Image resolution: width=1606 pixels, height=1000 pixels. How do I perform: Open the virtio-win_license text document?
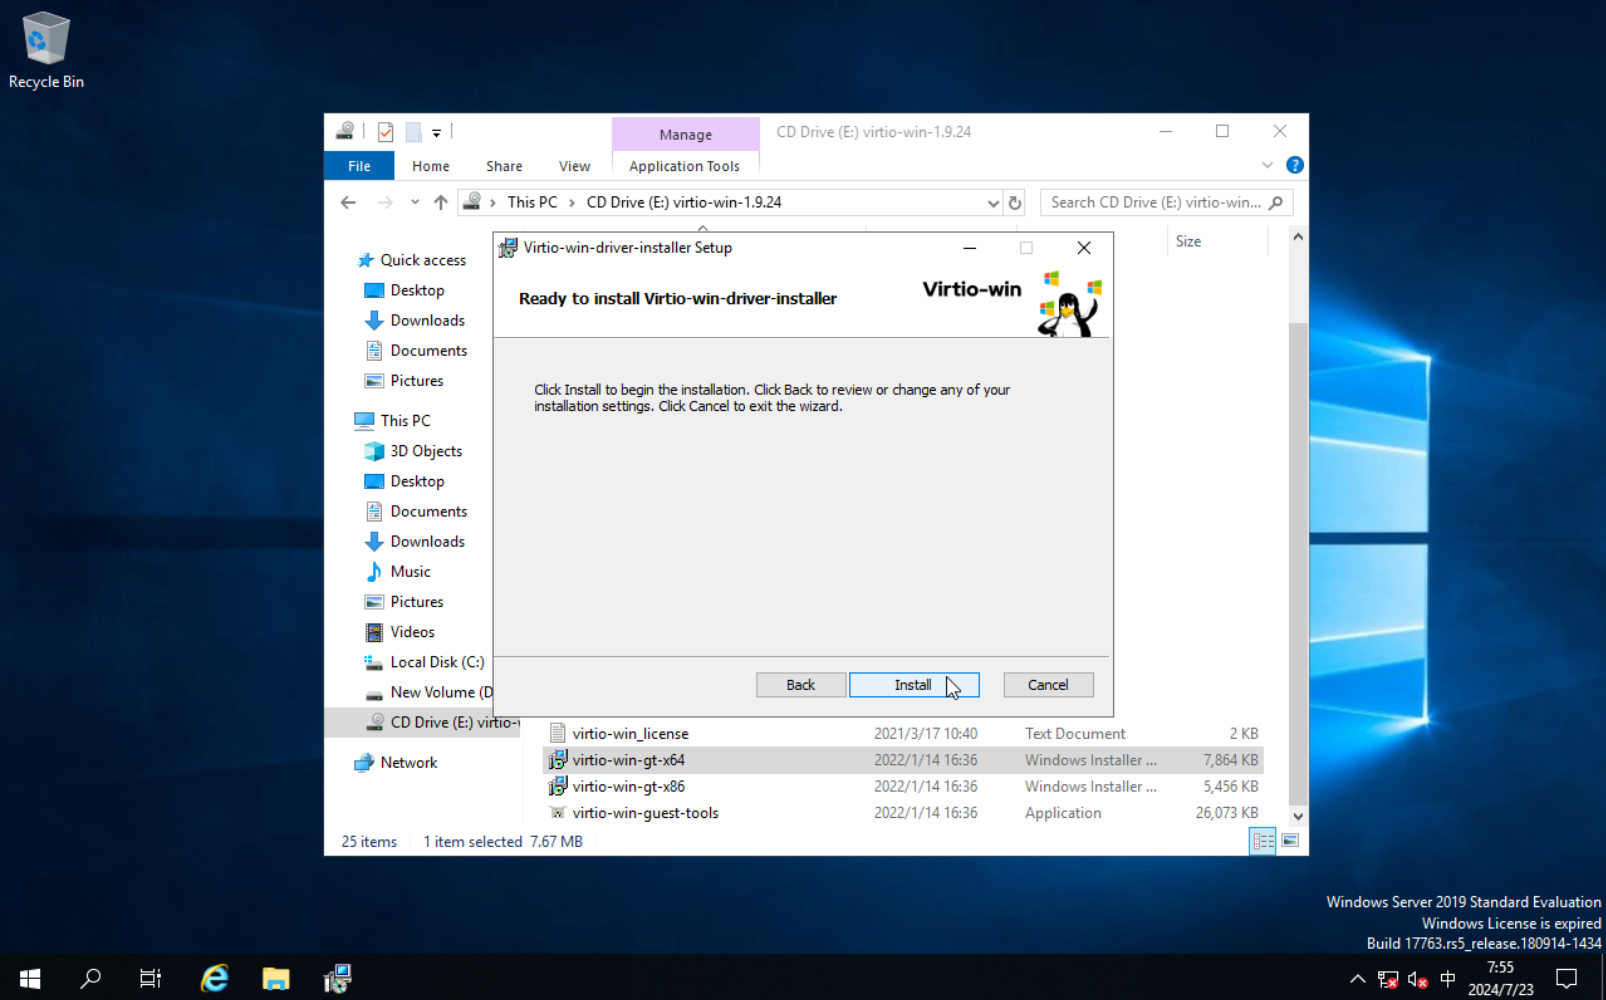tap(629, 733)
